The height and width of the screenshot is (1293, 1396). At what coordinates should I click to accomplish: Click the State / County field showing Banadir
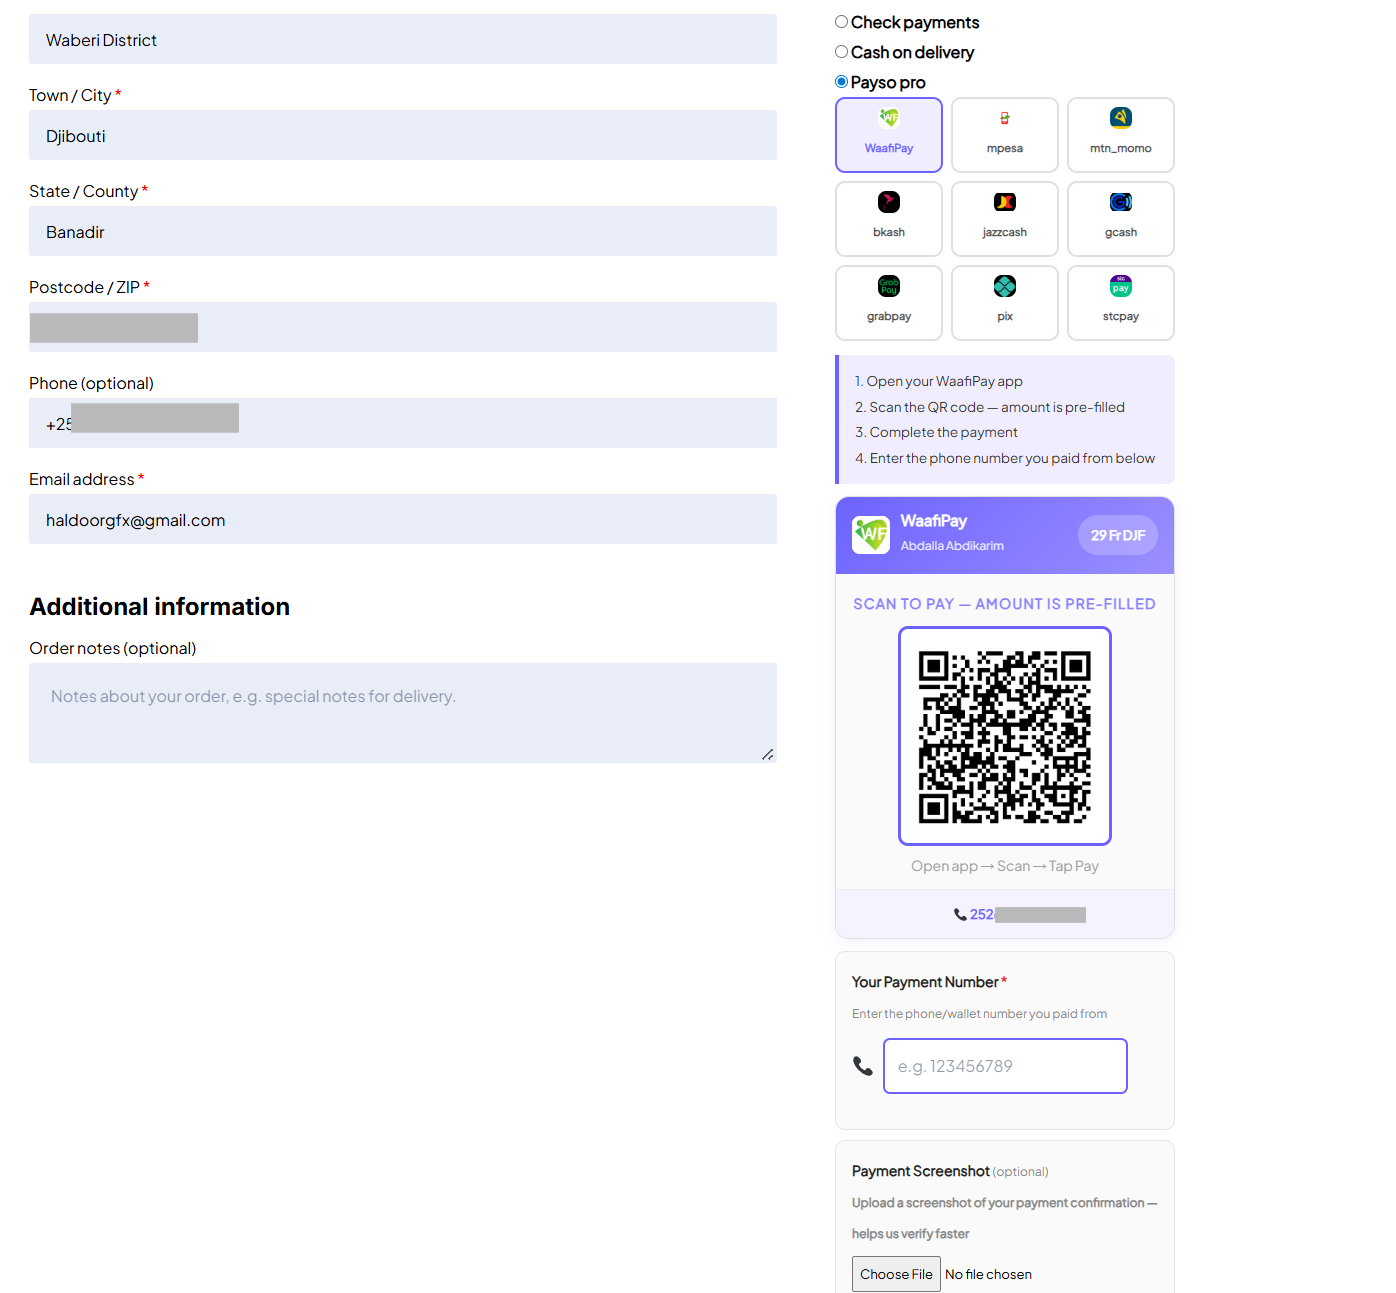click(x=402, y=231)
